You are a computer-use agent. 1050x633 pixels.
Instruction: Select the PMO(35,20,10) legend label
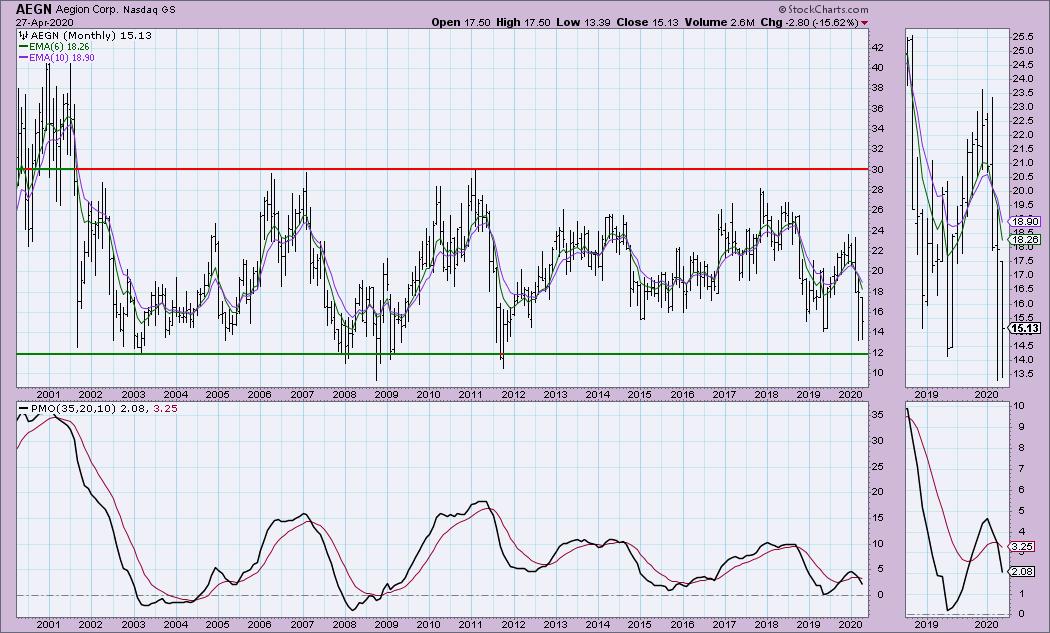coord(72,408)
